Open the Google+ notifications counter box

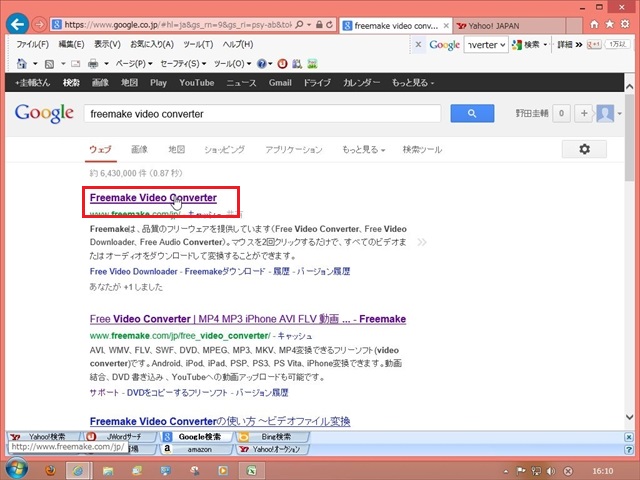coord(562,114)
